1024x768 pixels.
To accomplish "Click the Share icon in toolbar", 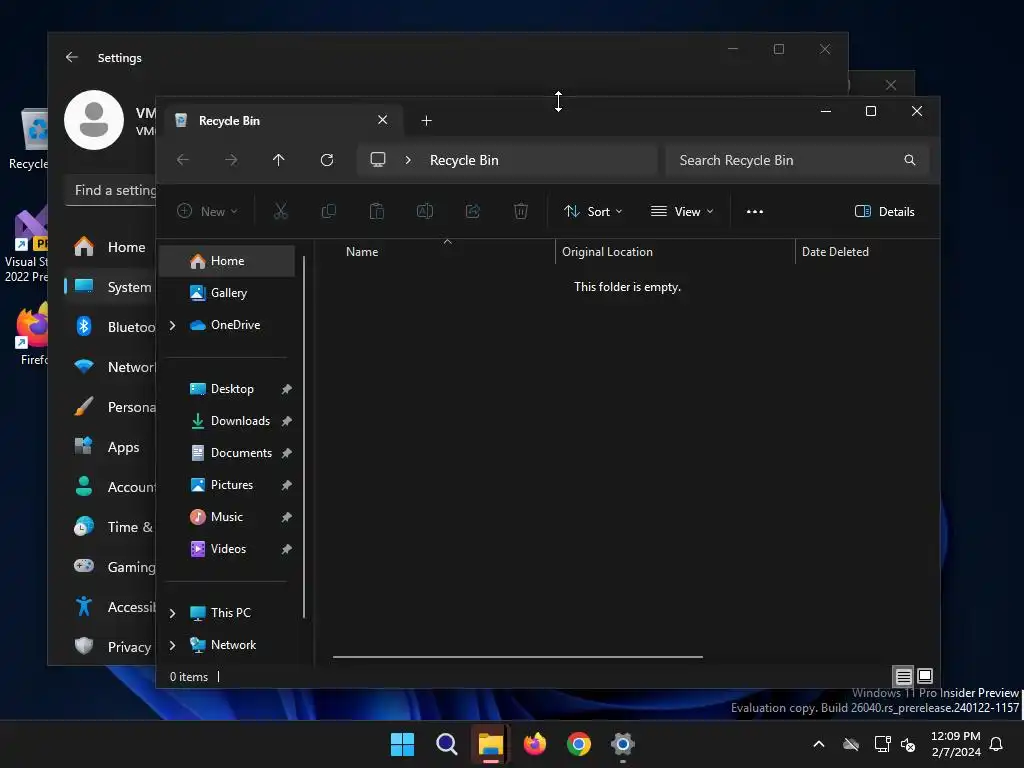I will [473, 211].
